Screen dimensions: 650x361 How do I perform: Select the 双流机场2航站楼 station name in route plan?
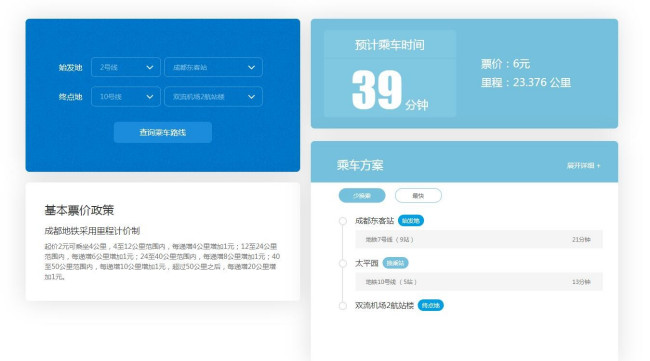pyautogui.click(x=384, y=305)
